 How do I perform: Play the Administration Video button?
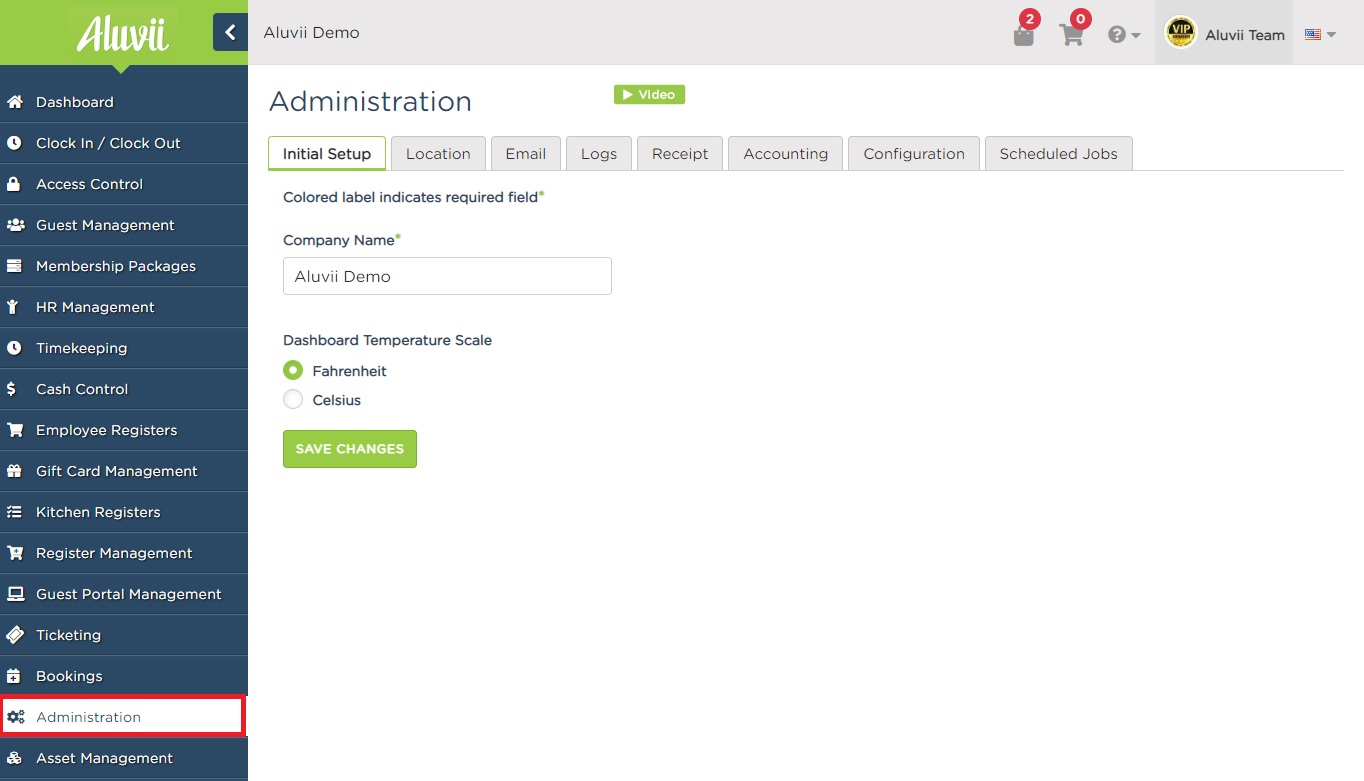[x=649, y=94]
